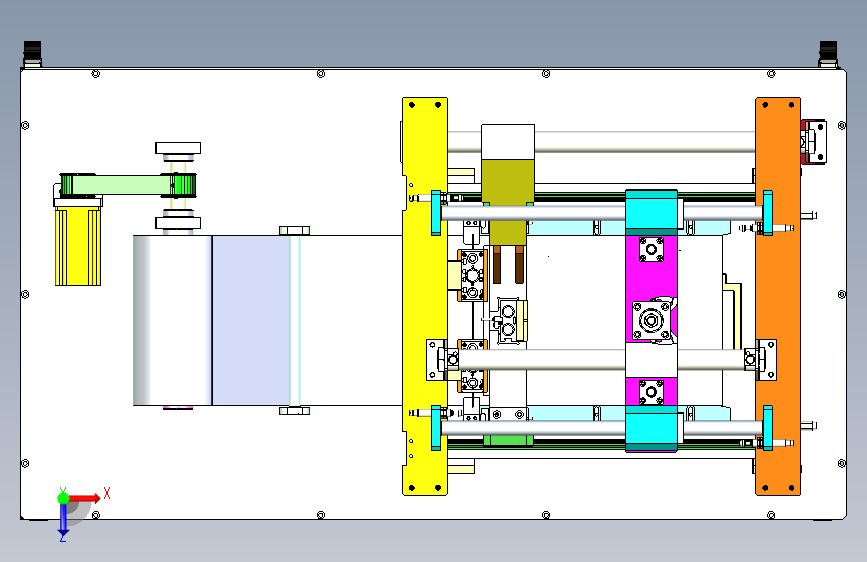Select the white block above olive block
The height and width of the screenshot is (562, 867).
pyautogui.click(x=508, y=142)
